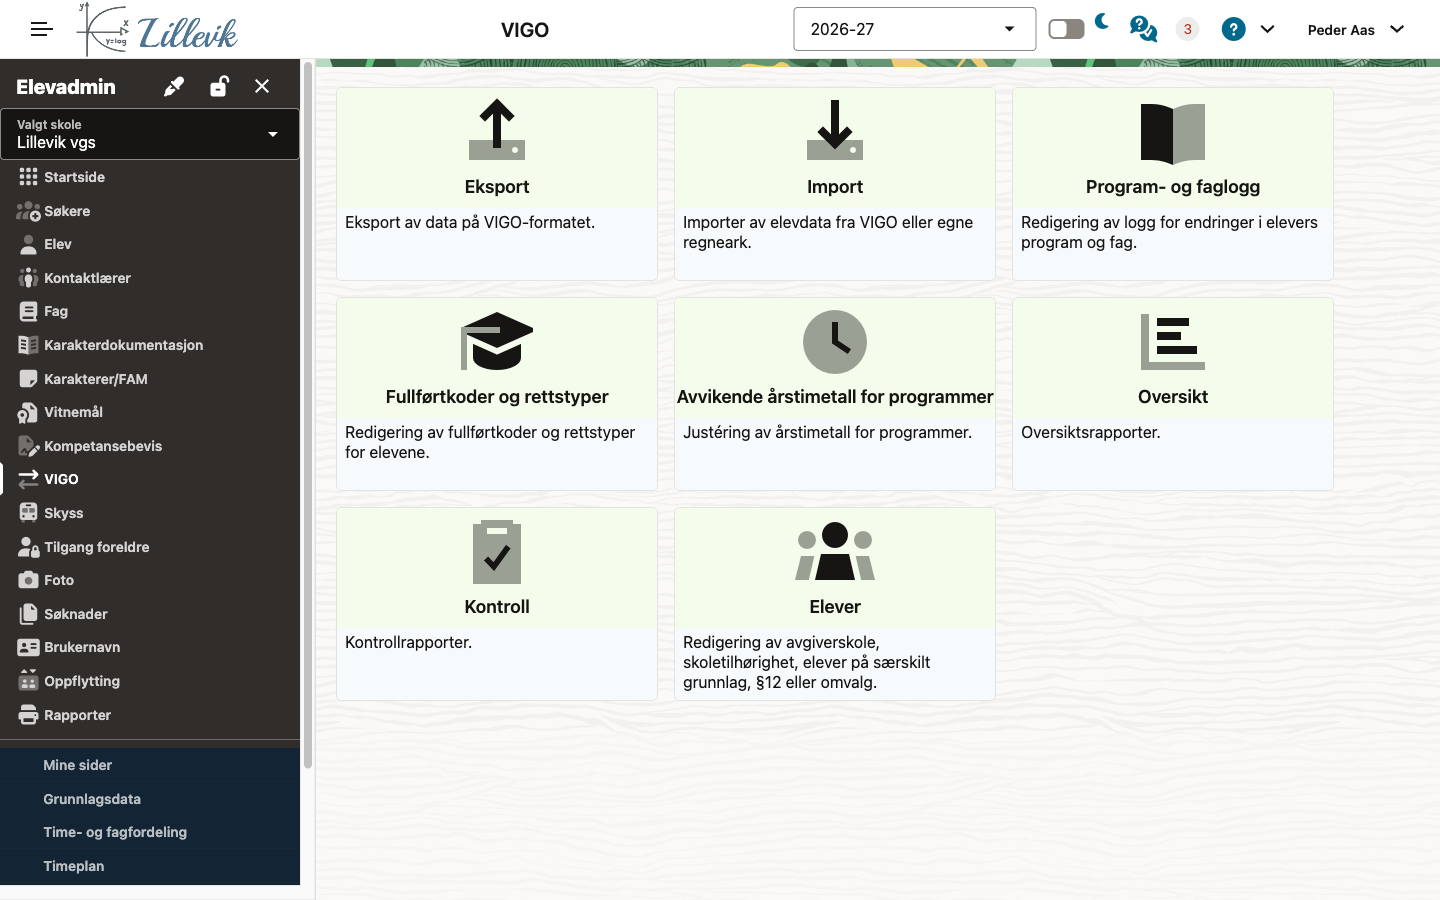Go to Startside in the sidebar
The height and width of the screenshot is (900, 1440).
pos(150,177)
